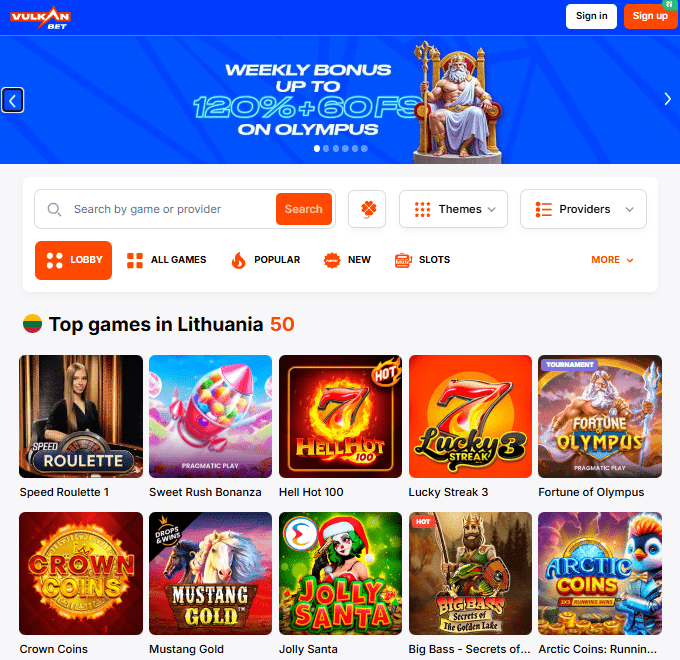
Task: Go to next banner slide arrow
Action: (x=667, y=99)
